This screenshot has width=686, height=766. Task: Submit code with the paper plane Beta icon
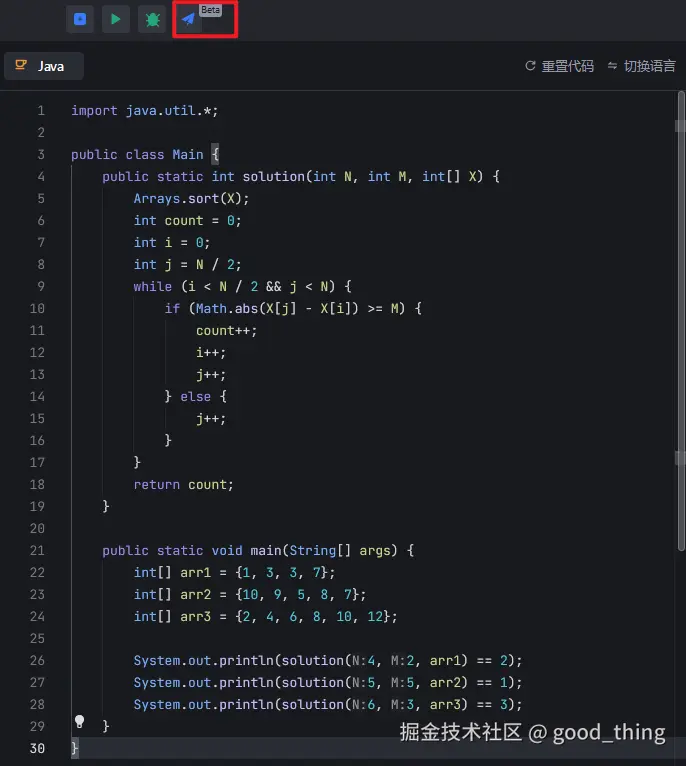(189, 19)
